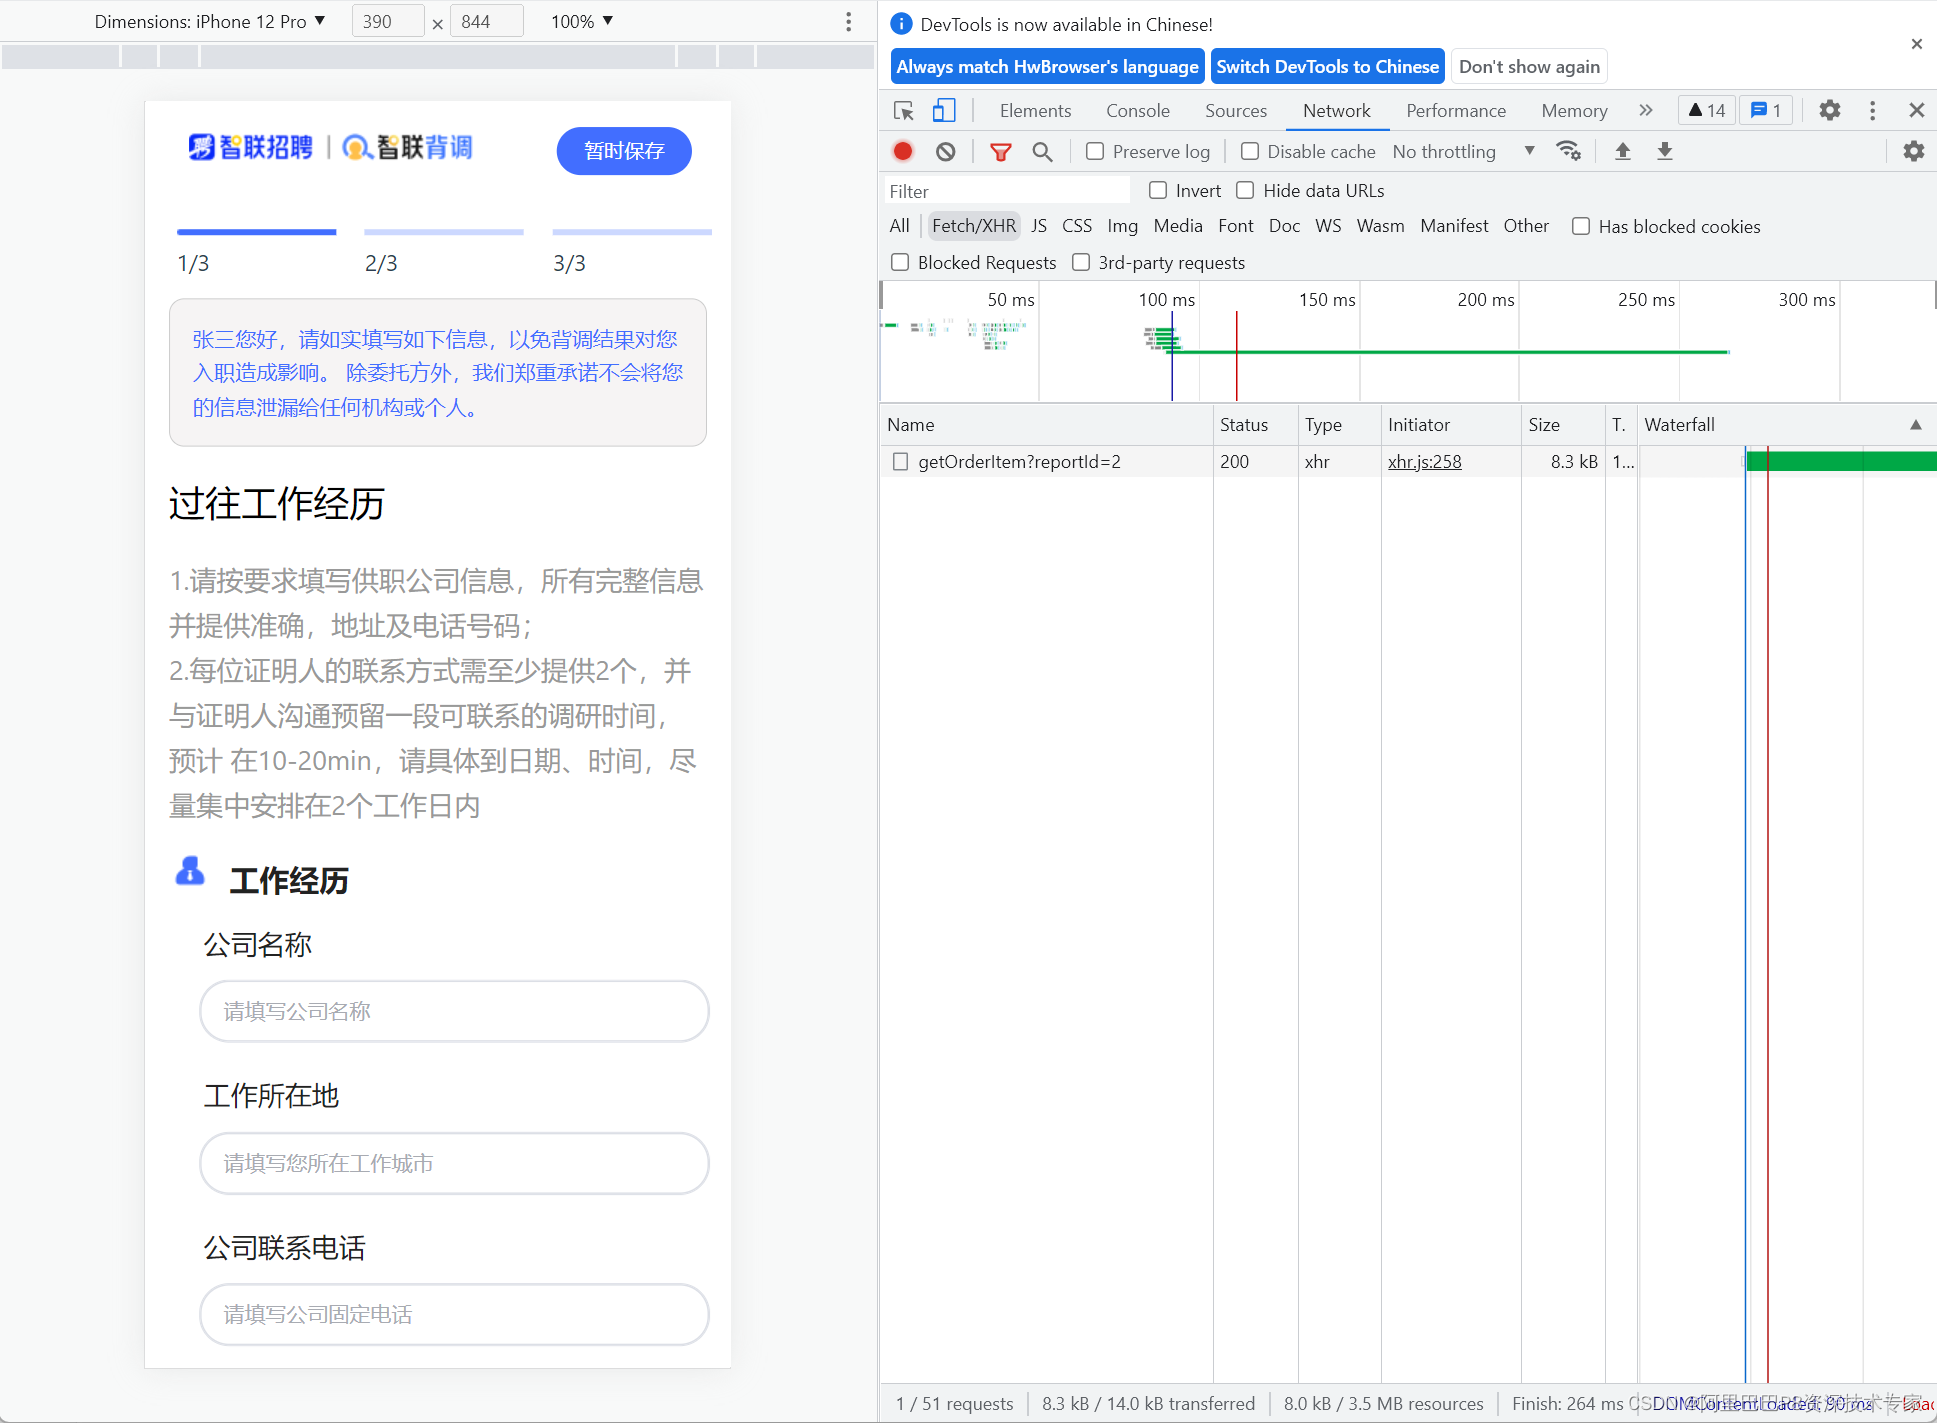Click the record (red circle) button
The image size is (1937, 1423).
pyautogui.click(x=902, y=152)
